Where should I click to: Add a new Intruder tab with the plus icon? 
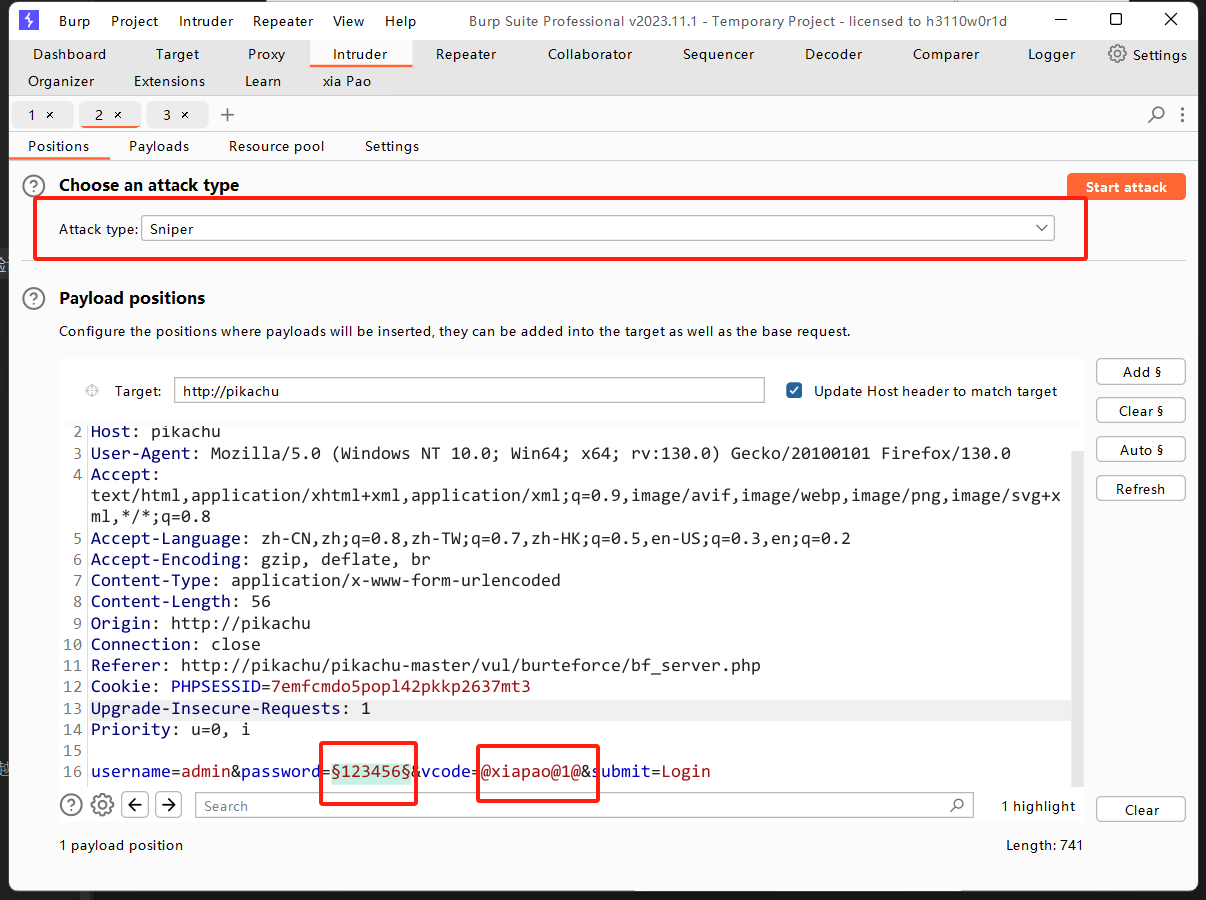click(227, 114)
